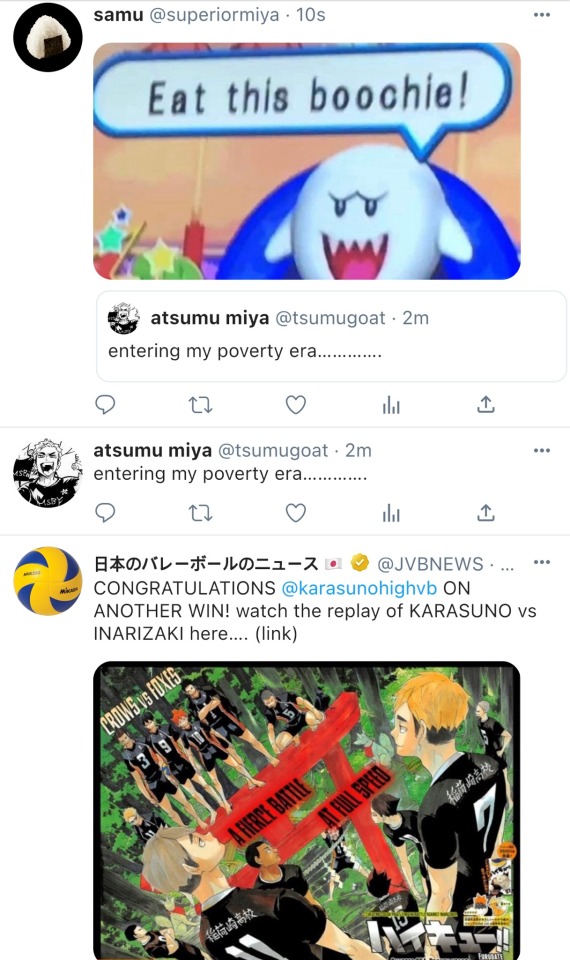Like atsumu miya's poverty era tweet

point(296,513)
